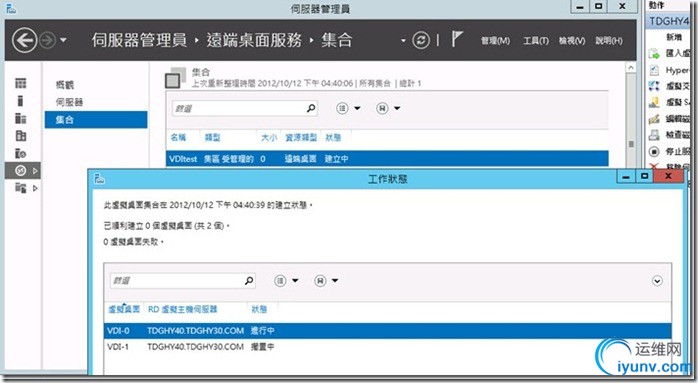The width and height of the screenshot is (698, 383).
Task: Open the breadcrumb dropdown arrow left of the refresh icon
Action: (x=403, y=41)
